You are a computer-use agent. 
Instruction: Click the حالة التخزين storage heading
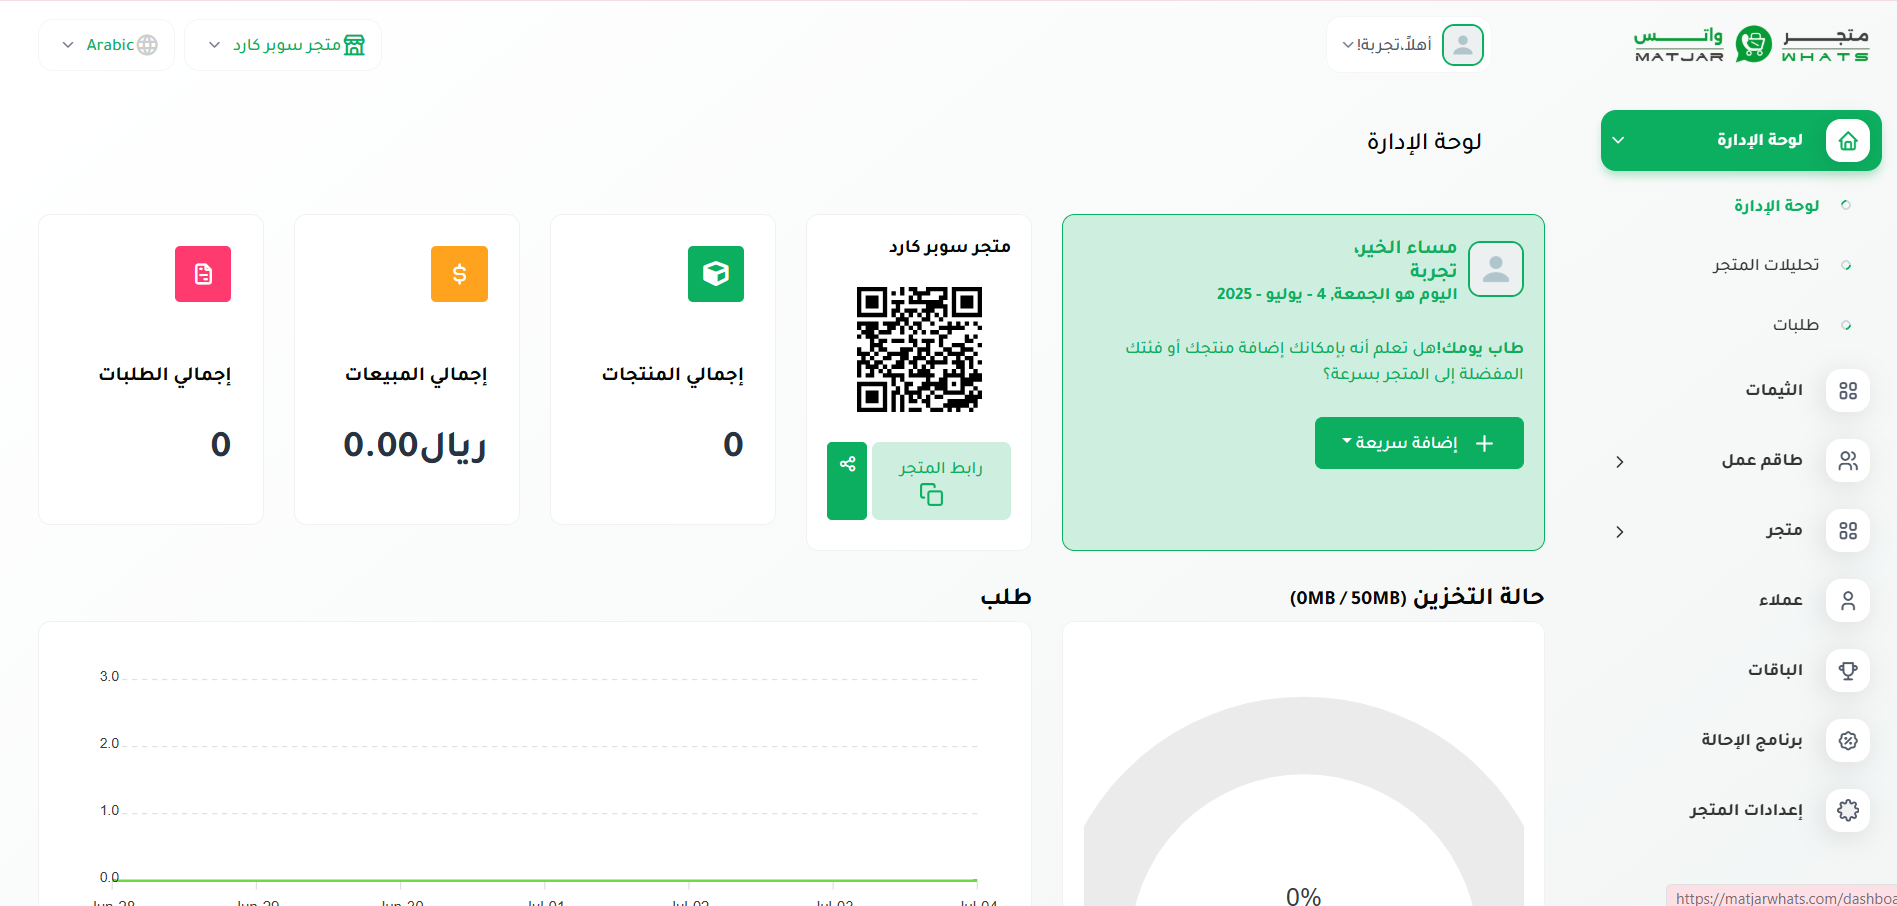1417,597
